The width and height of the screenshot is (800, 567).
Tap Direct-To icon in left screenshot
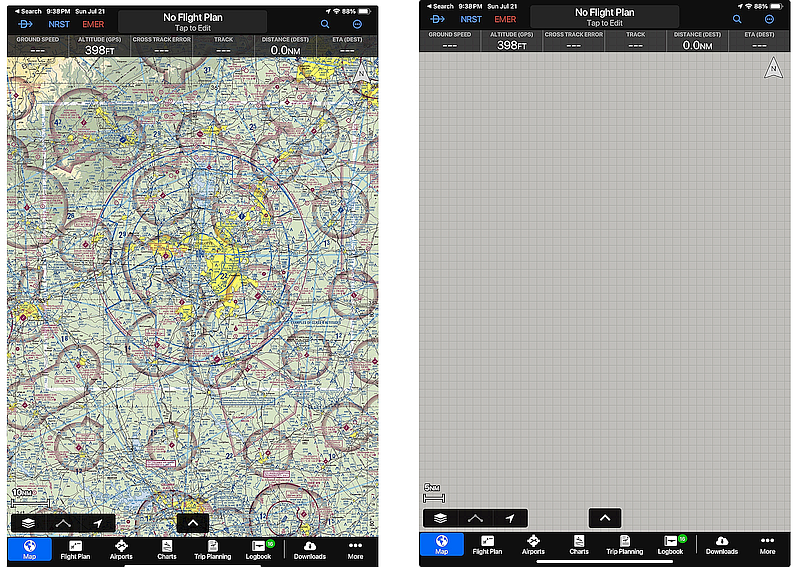(x=25, y=24)
